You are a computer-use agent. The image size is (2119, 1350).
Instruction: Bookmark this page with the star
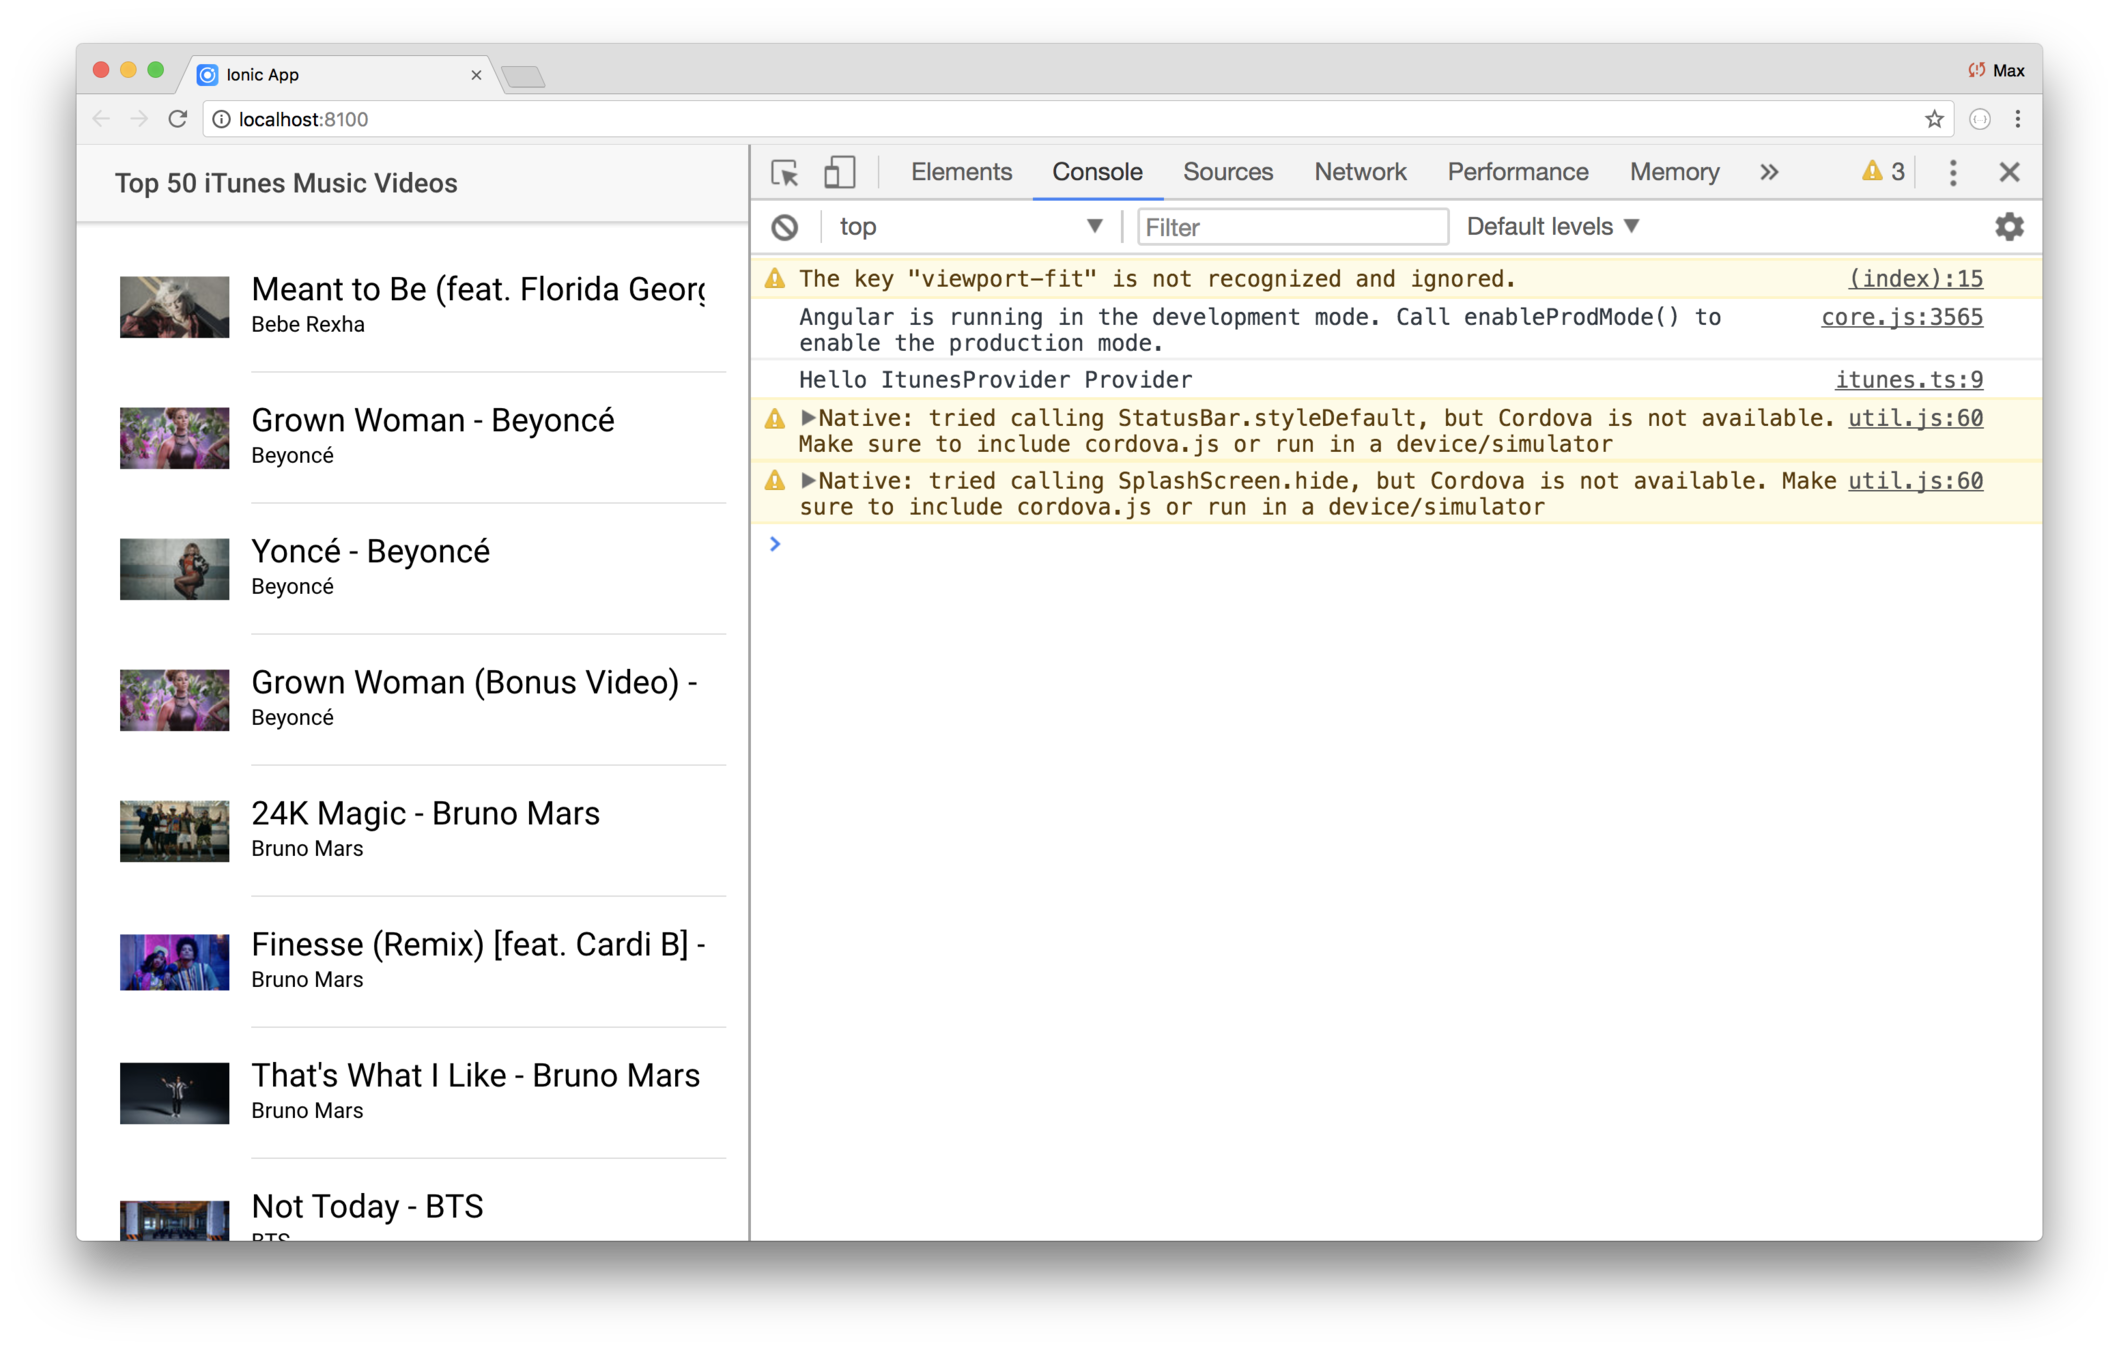(x=1934, y=119)
